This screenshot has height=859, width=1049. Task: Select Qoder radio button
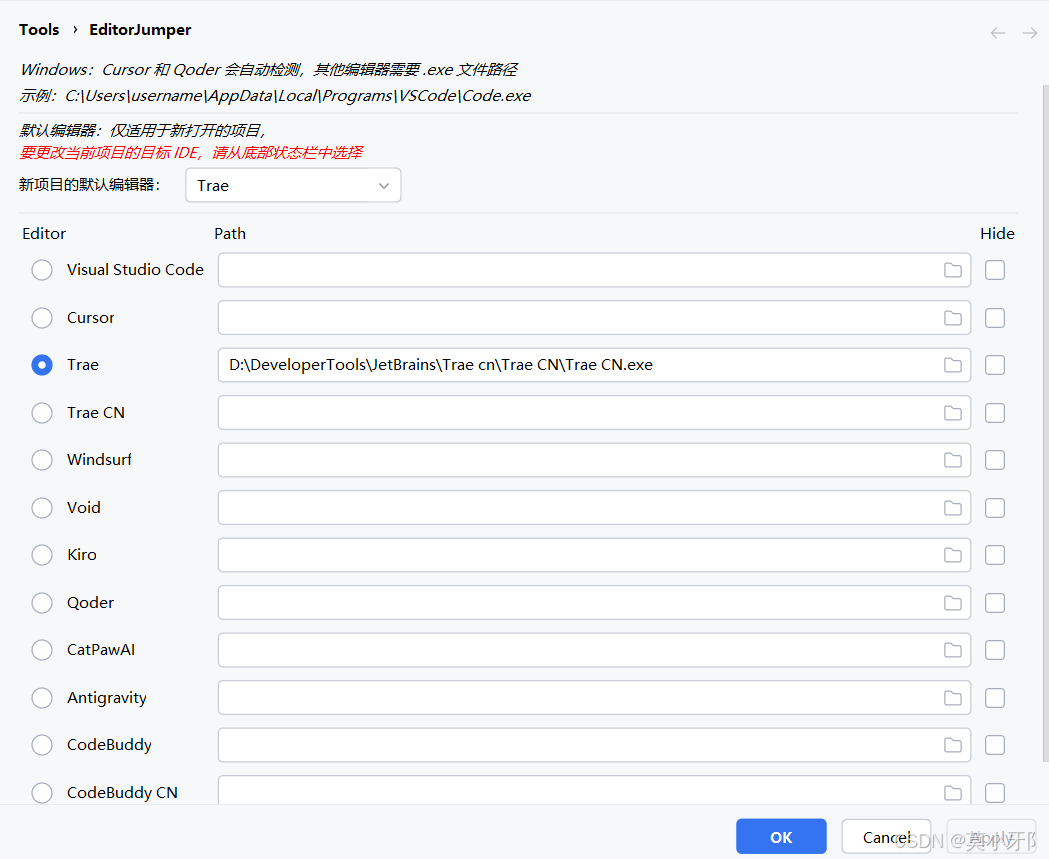(x=42, y=603)
